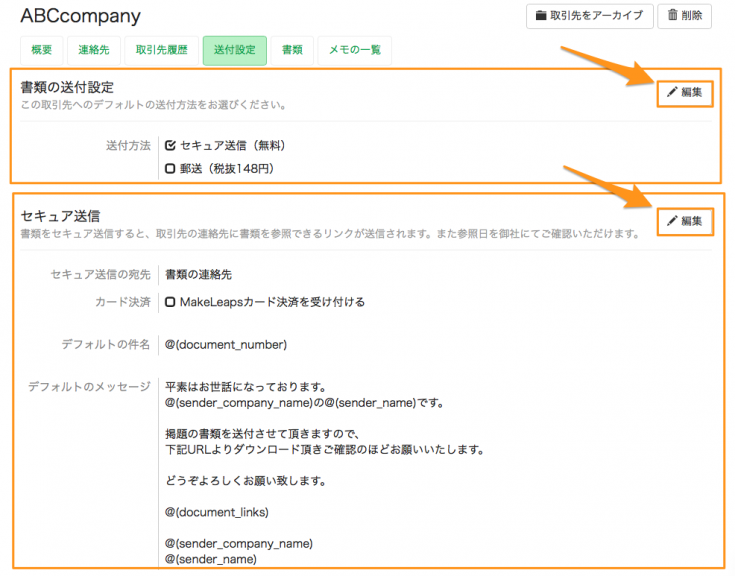Click the trash icon for 削除
The image size is (735, 576).
tap(673, 16)
